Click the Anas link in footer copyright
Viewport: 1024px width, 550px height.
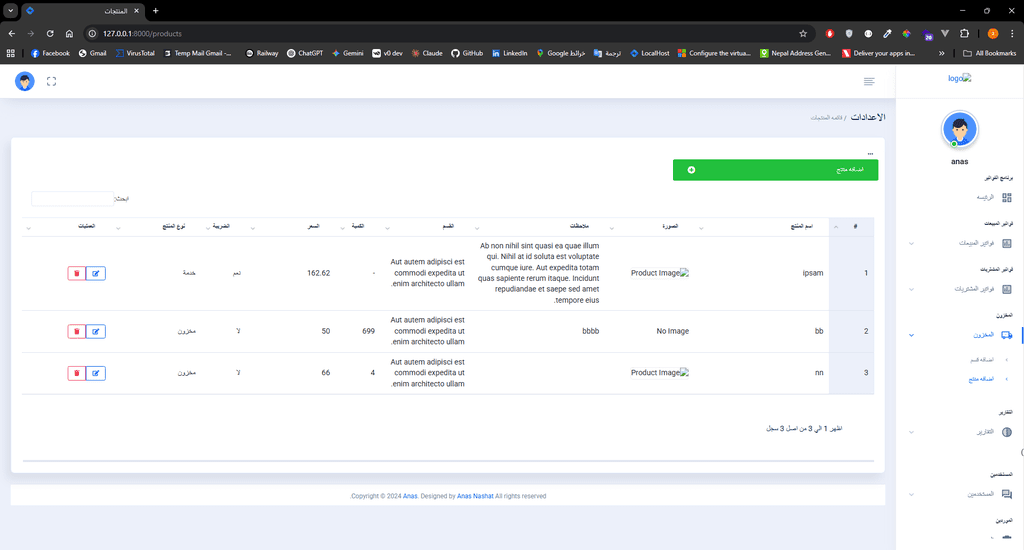coord(410,496)
